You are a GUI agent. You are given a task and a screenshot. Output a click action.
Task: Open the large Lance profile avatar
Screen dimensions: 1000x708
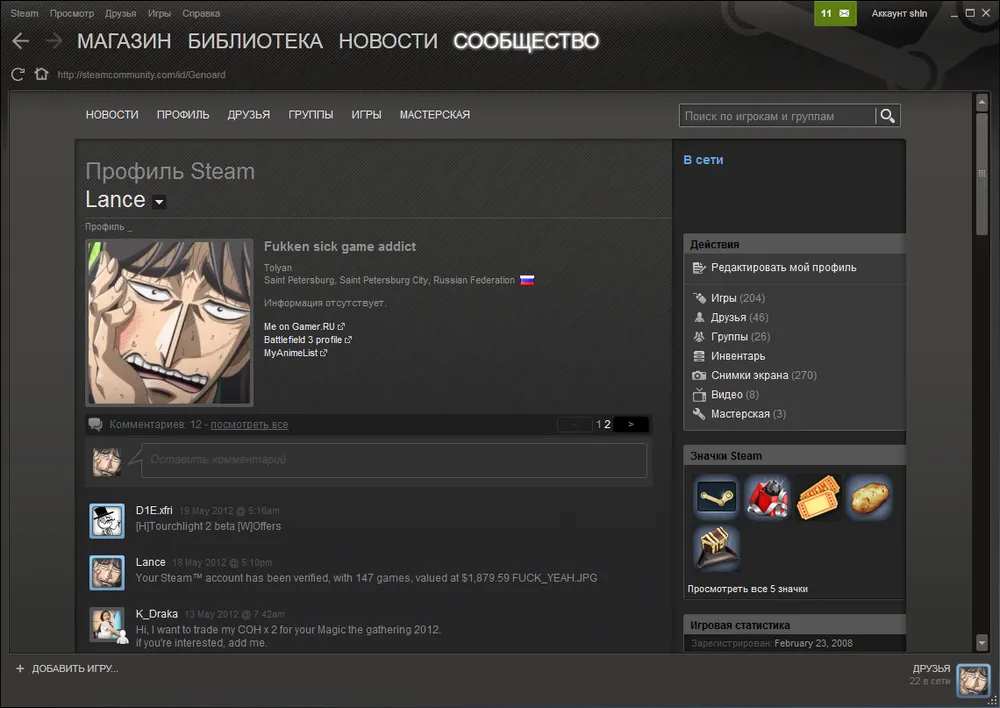169,323
